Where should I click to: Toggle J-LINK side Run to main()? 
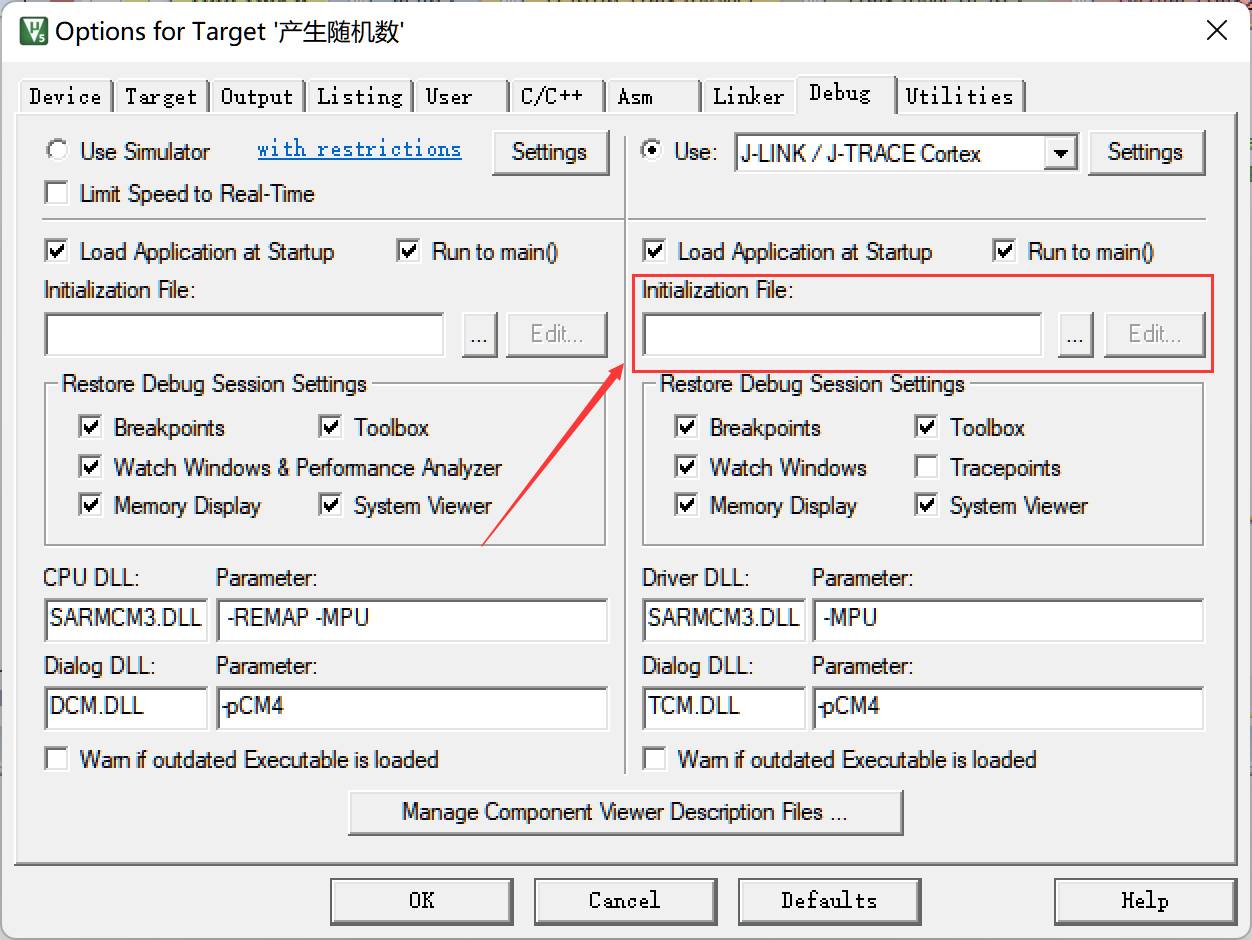click(1005, 251)
